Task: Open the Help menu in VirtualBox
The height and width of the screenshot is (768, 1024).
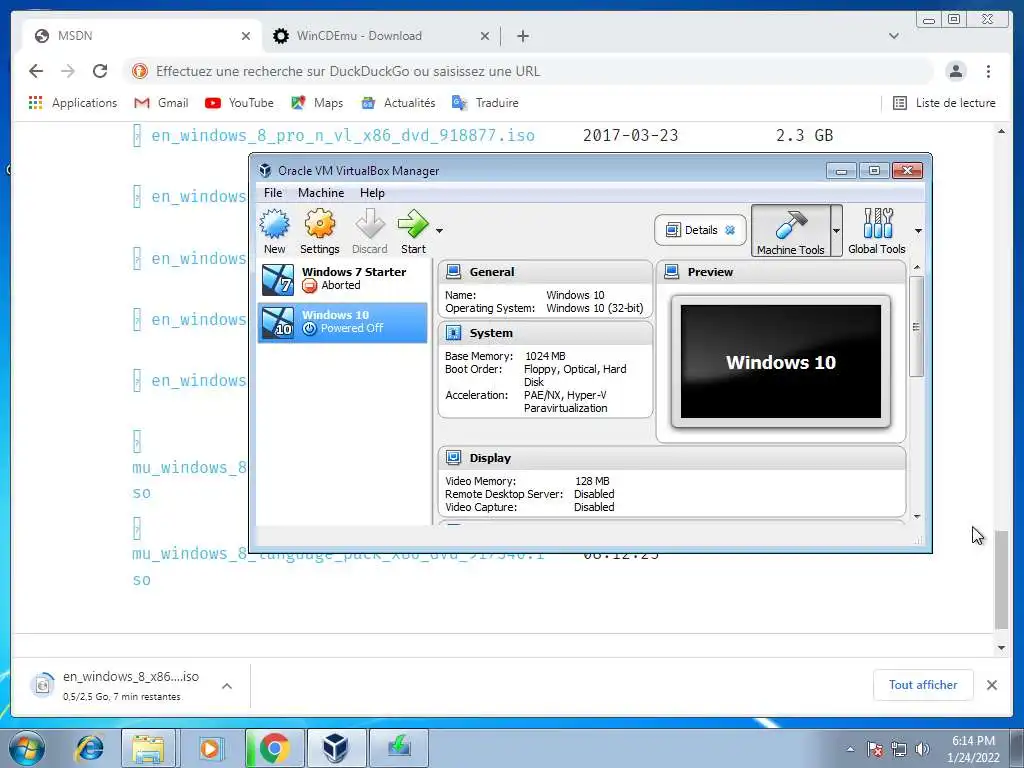Action: coord(372,193)
